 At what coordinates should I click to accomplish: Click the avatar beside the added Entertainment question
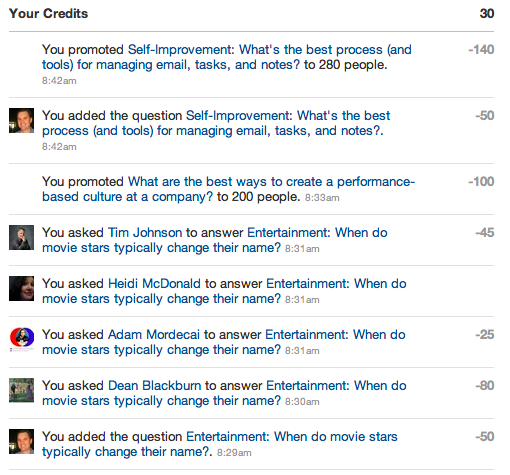21,441
